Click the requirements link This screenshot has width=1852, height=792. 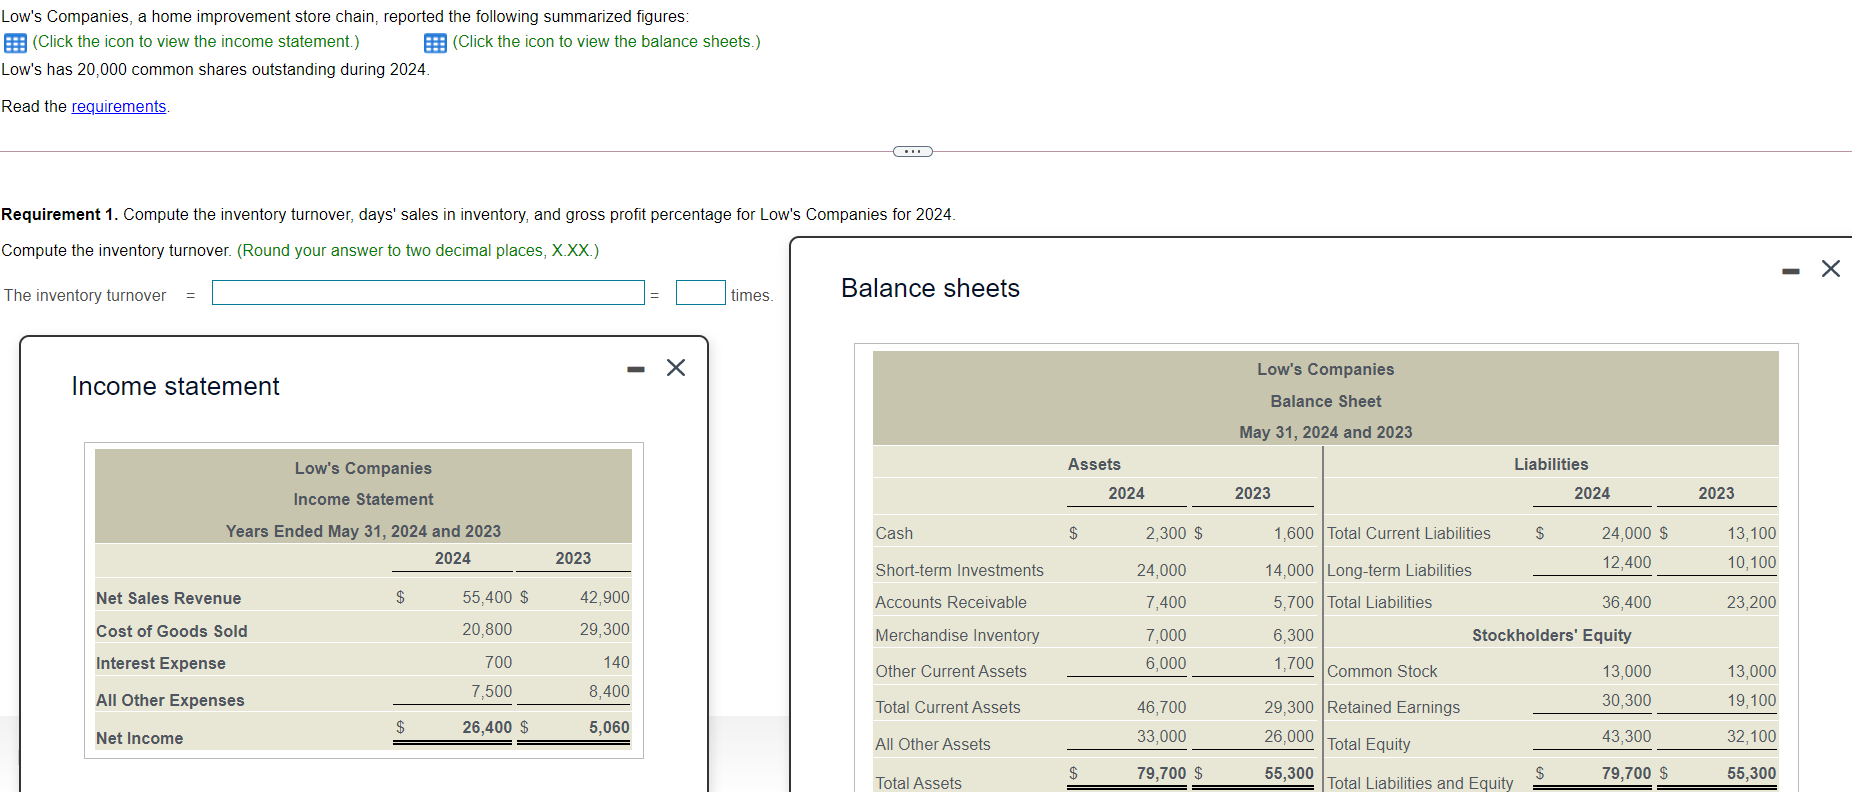pyautogui.click(x=119, y=106)
